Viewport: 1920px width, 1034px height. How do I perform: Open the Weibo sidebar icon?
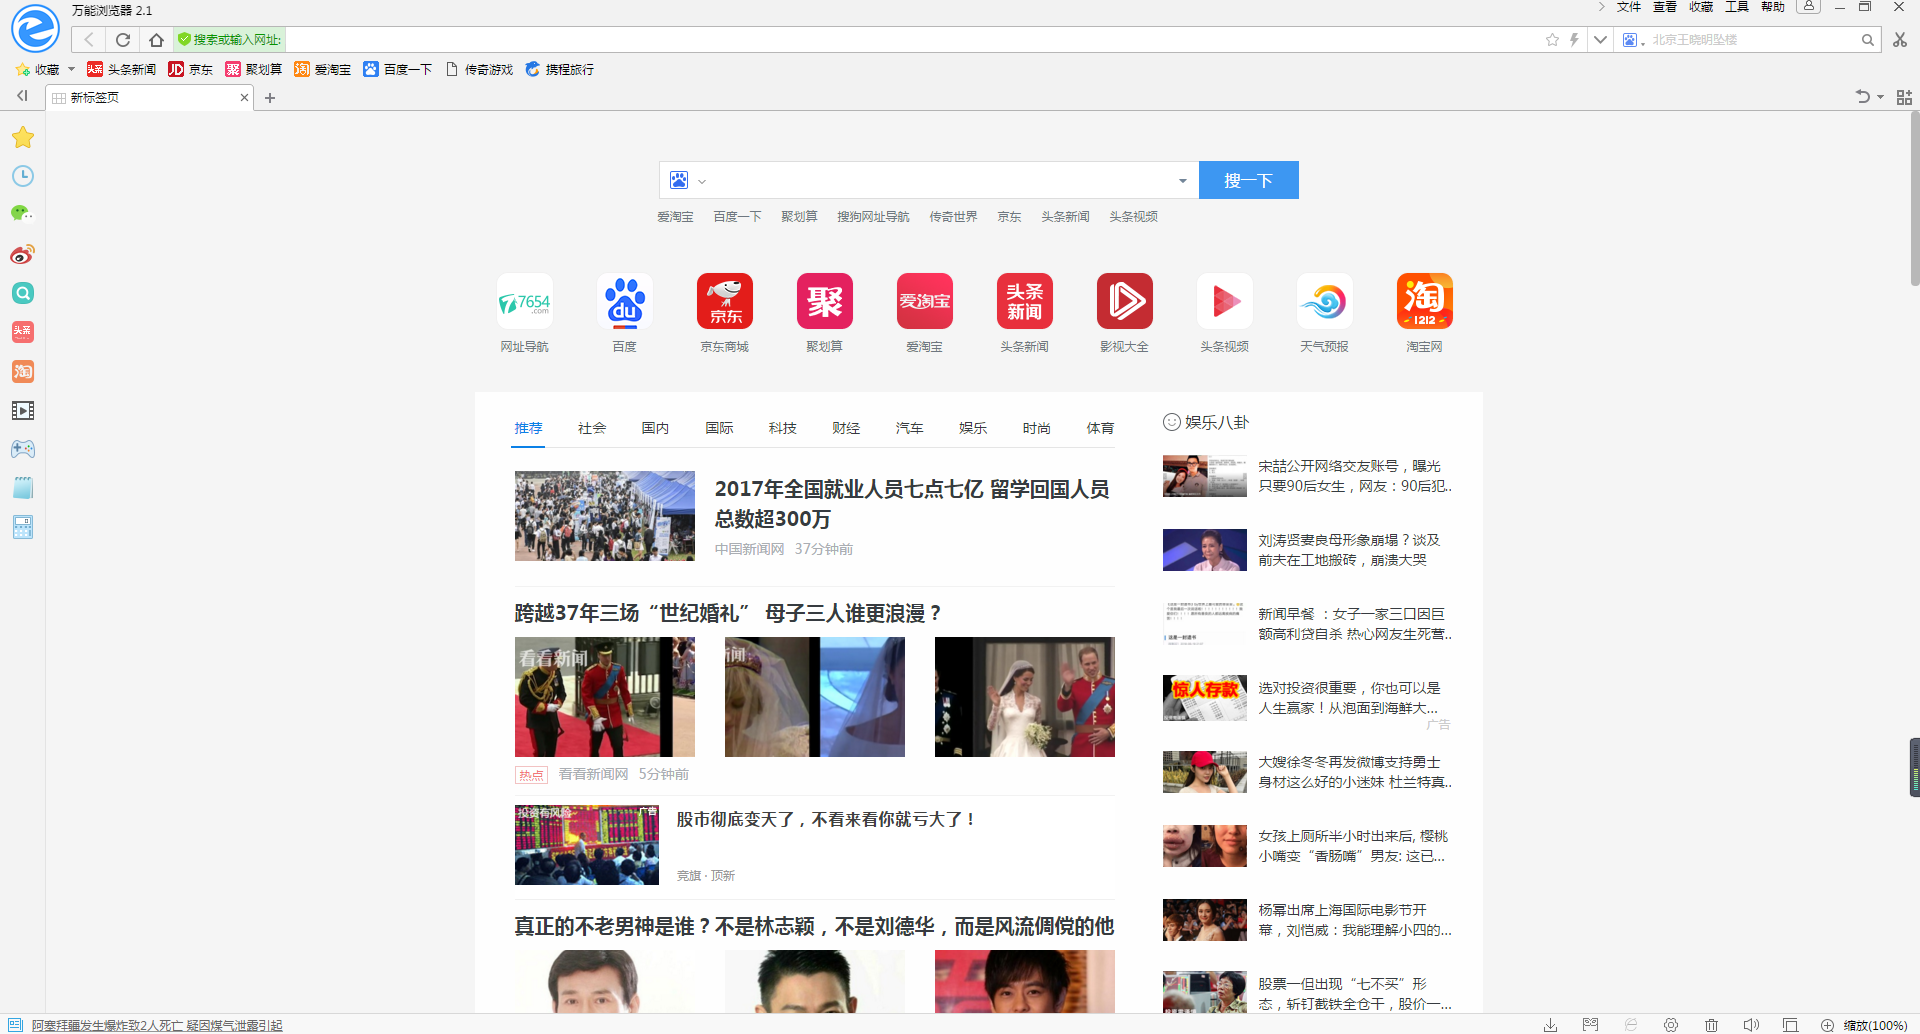[23, 254]
